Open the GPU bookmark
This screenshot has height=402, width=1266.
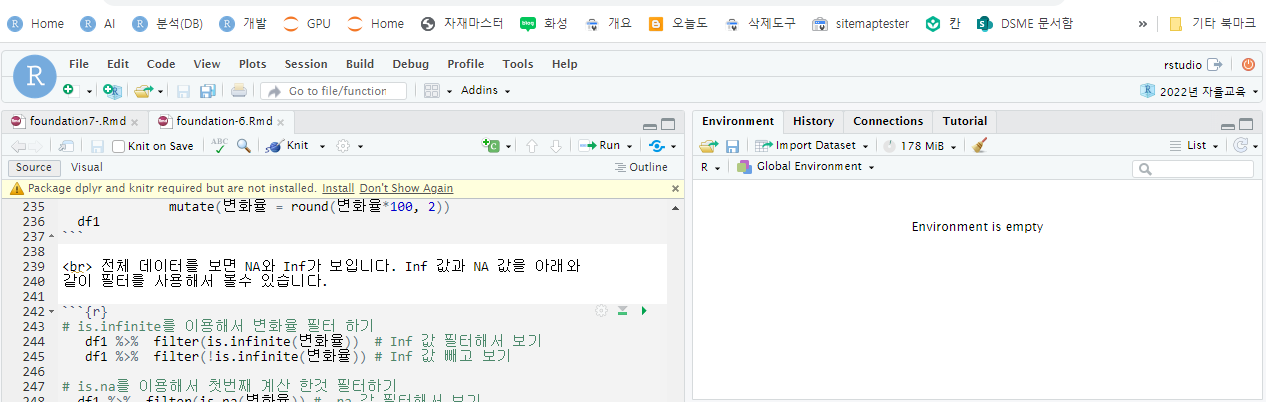tap(306, 23)
